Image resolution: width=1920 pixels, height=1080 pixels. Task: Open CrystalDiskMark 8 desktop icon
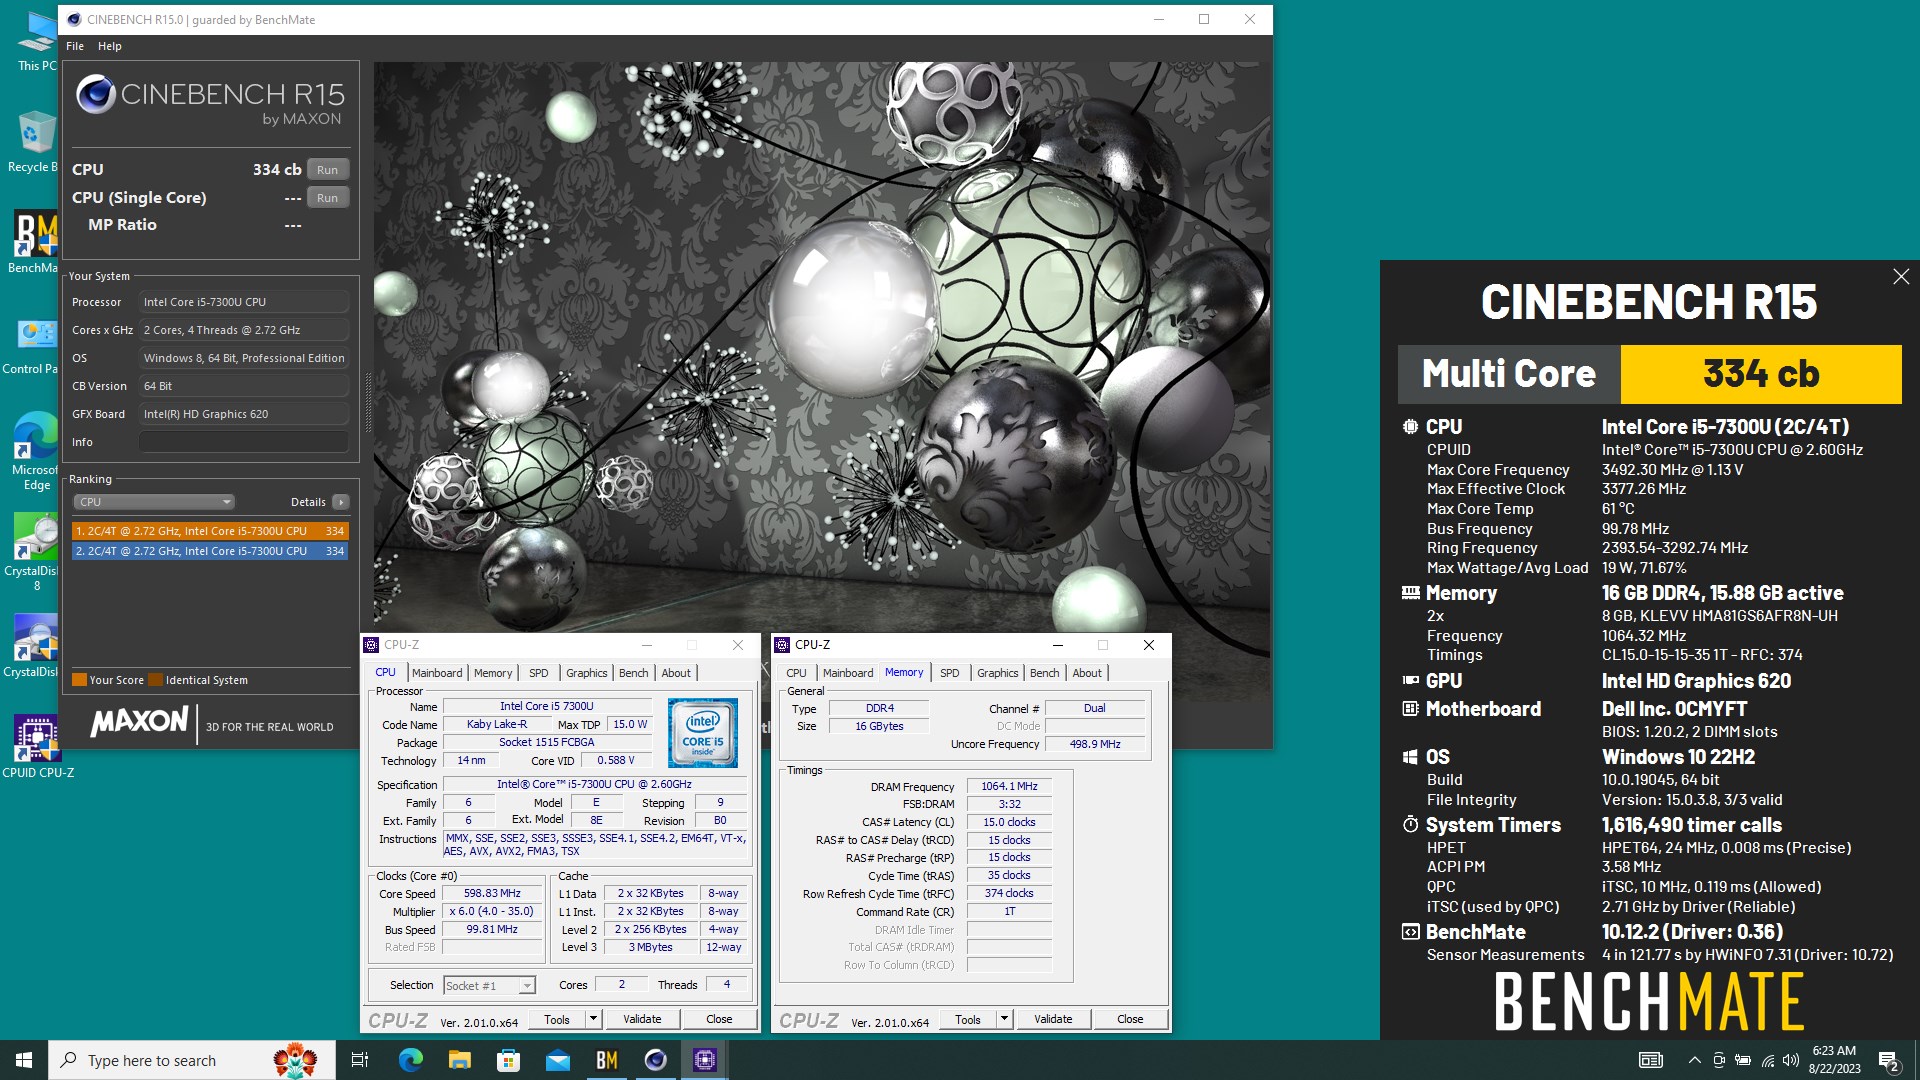click(x=36, y=552)
